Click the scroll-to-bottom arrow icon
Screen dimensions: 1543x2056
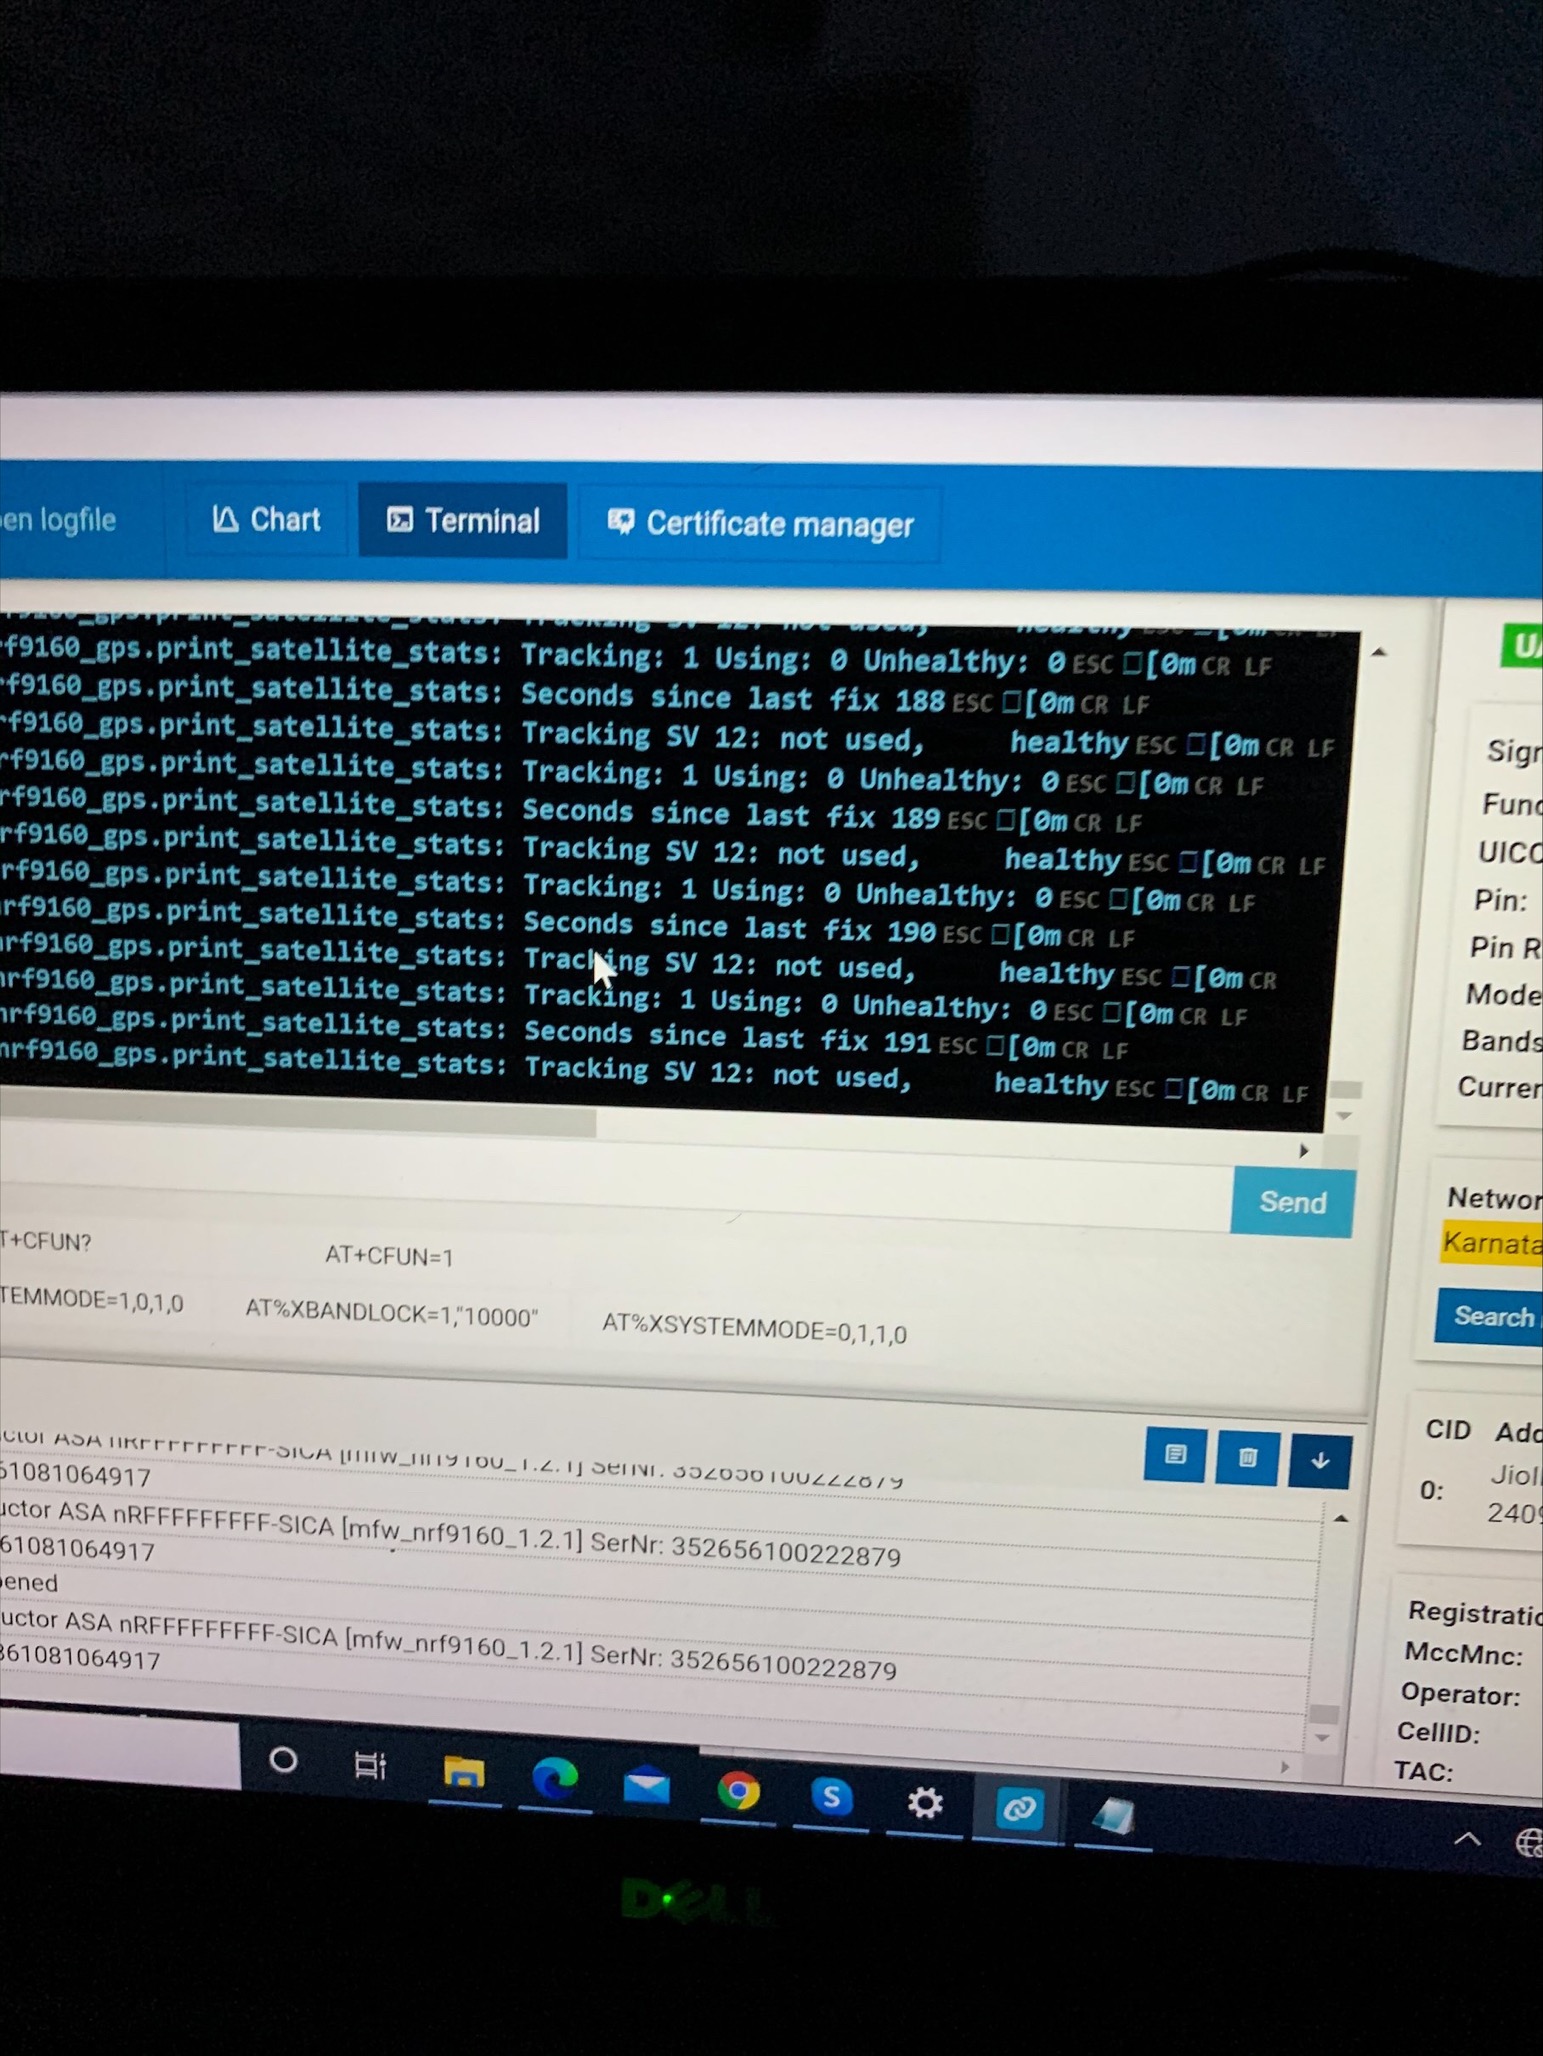(x=1320, y=1461)
